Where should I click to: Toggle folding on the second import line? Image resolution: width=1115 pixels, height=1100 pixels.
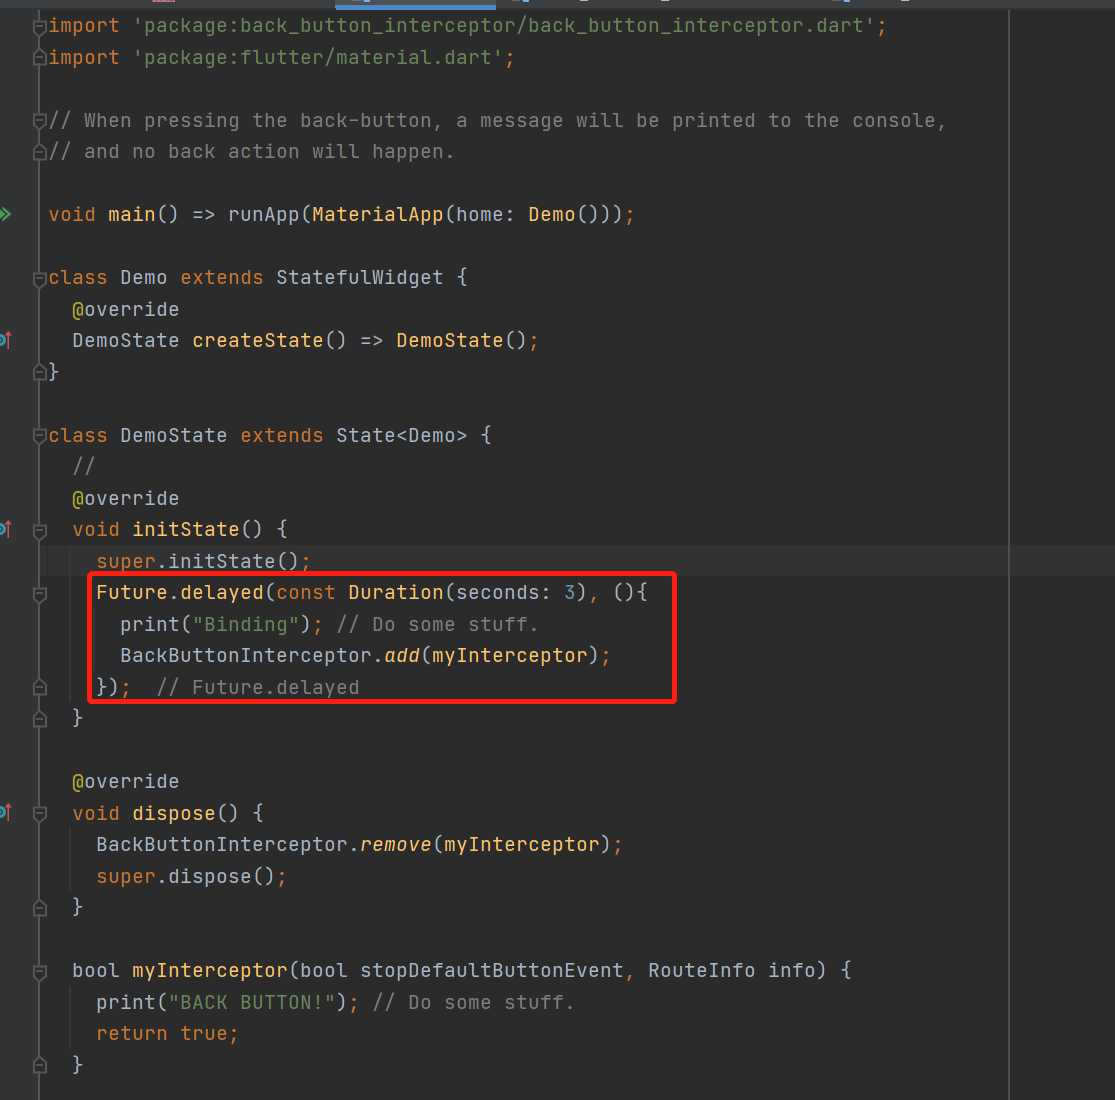[x=39, y=57]
